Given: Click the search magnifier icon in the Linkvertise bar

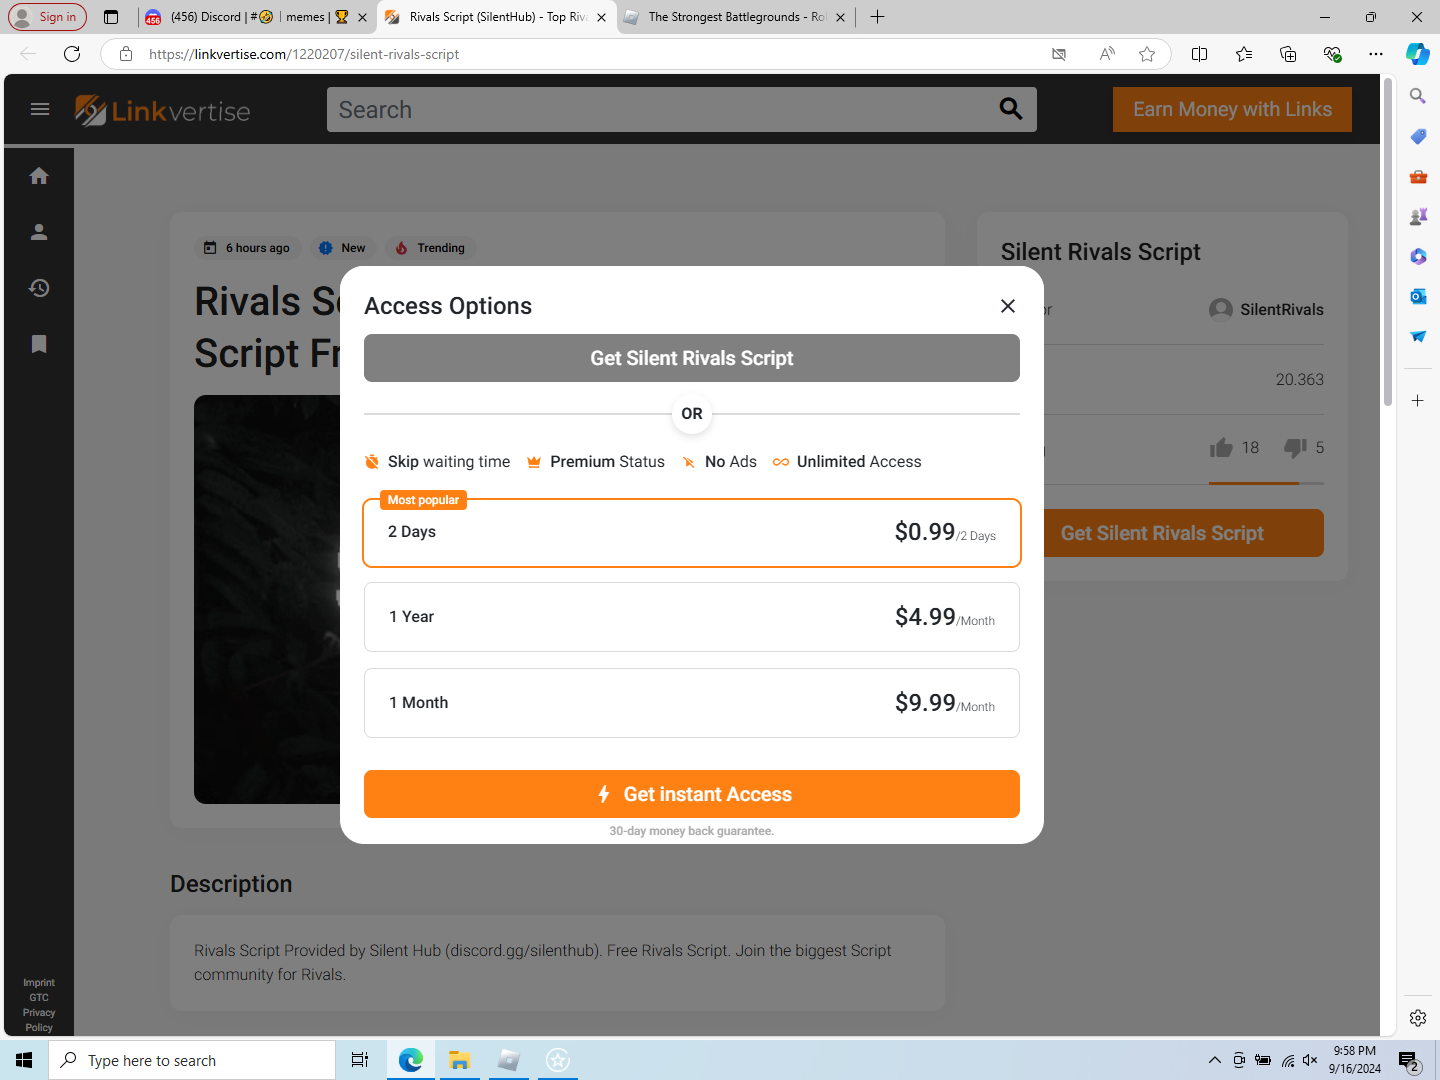Looking at the screenshot, I should pyautogui.click(x=1011, y=109).
